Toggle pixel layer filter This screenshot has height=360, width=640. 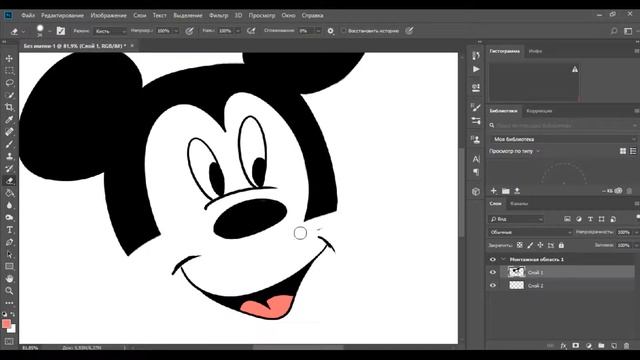[567, 219]
